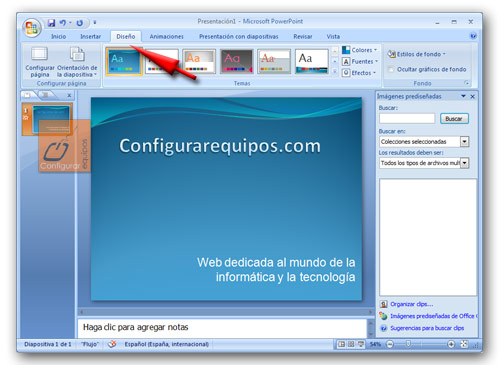
Task: Zoom out with the minus button
Action: 390,344
